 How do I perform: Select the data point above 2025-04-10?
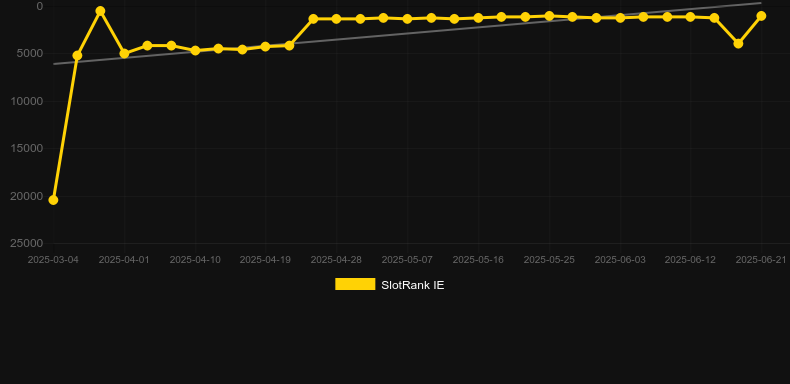point(195,50)
